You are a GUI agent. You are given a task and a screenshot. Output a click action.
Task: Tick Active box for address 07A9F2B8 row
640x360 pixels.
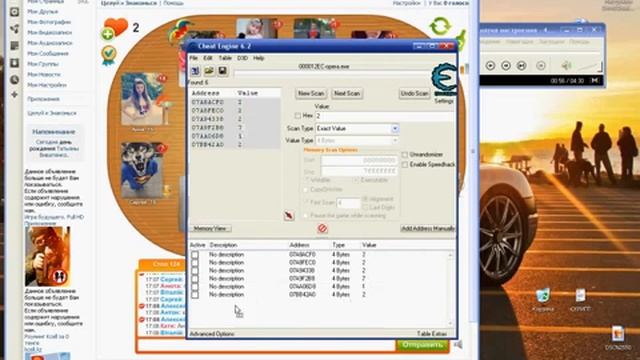click(195, 278)
